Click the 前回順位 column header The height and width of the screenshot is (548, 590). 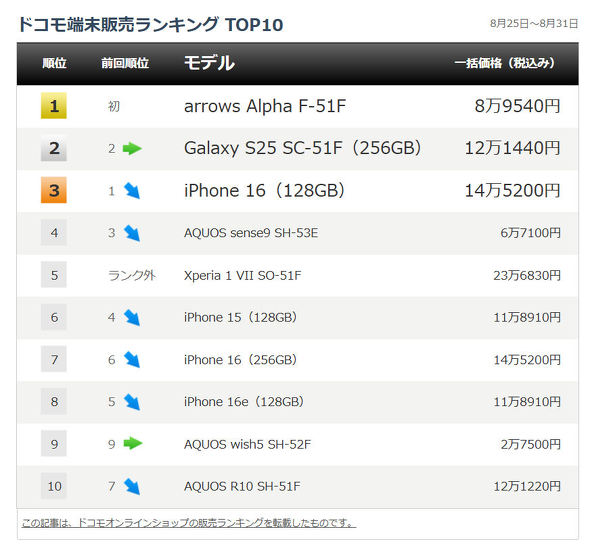click(x=125, y=63)
